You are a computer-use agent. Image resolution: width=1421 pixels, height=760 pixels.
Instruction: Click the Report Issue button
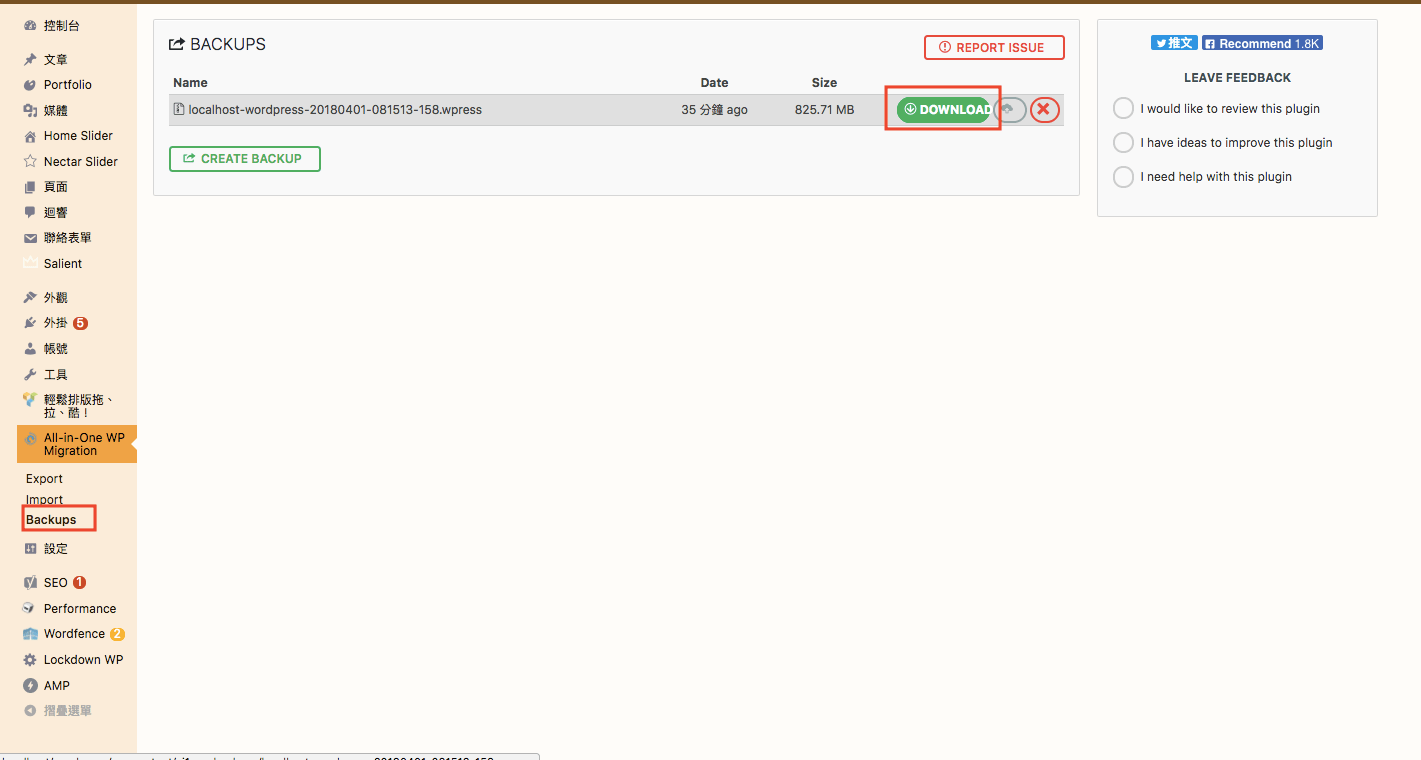[994, 47]
